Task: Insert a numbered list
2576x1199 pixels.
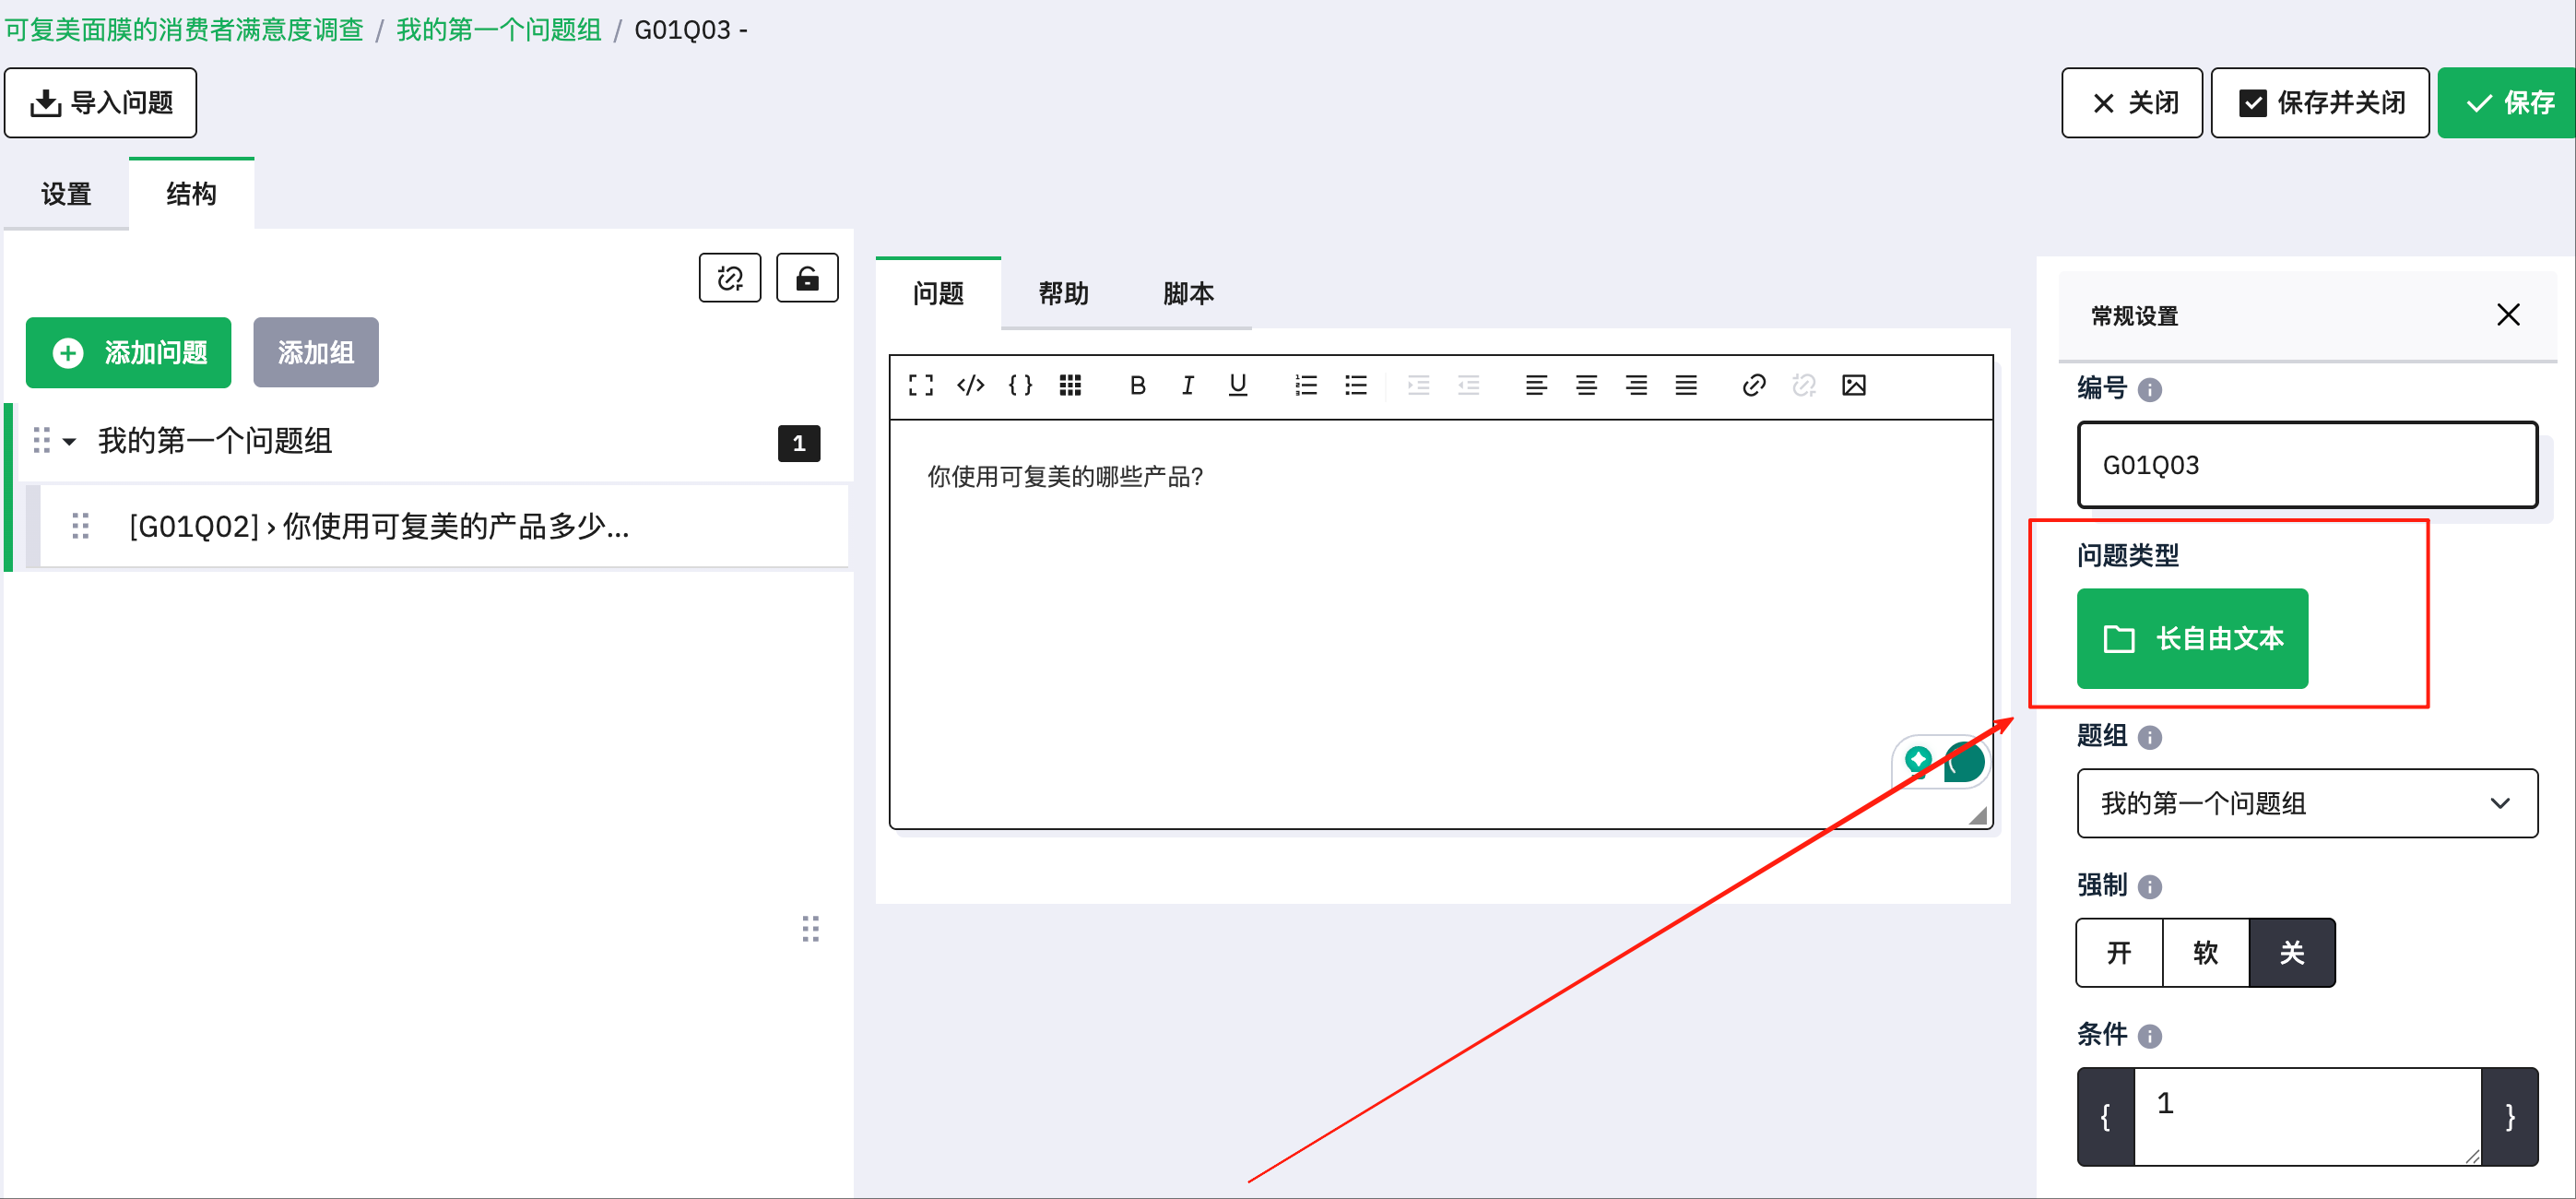Action: (1306, 385)
